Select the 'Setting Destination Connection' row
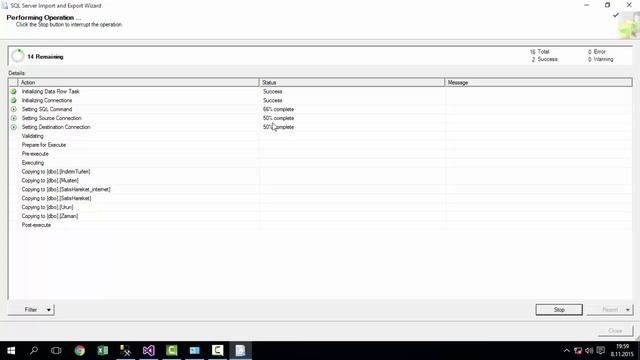 (x=320, y=127)
